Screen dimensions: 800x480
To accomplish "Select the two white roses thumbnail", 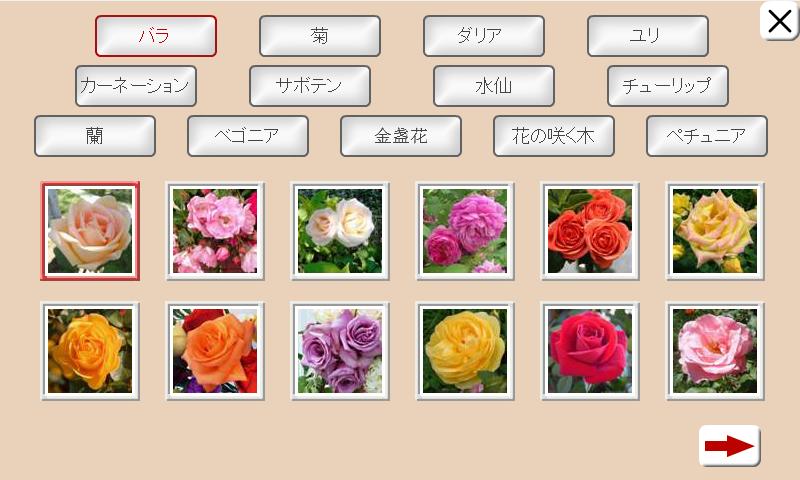I will [340, 231].
